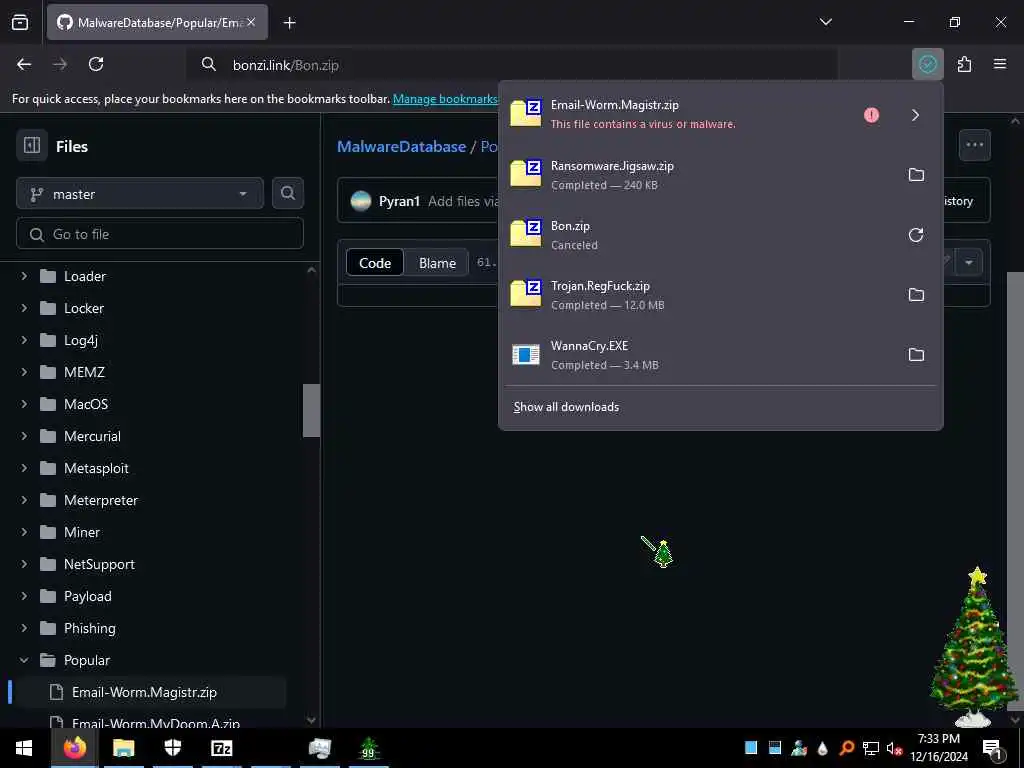Open the master branch dropdown
This screenshot has height=768, width=1024.
(140, 194)
